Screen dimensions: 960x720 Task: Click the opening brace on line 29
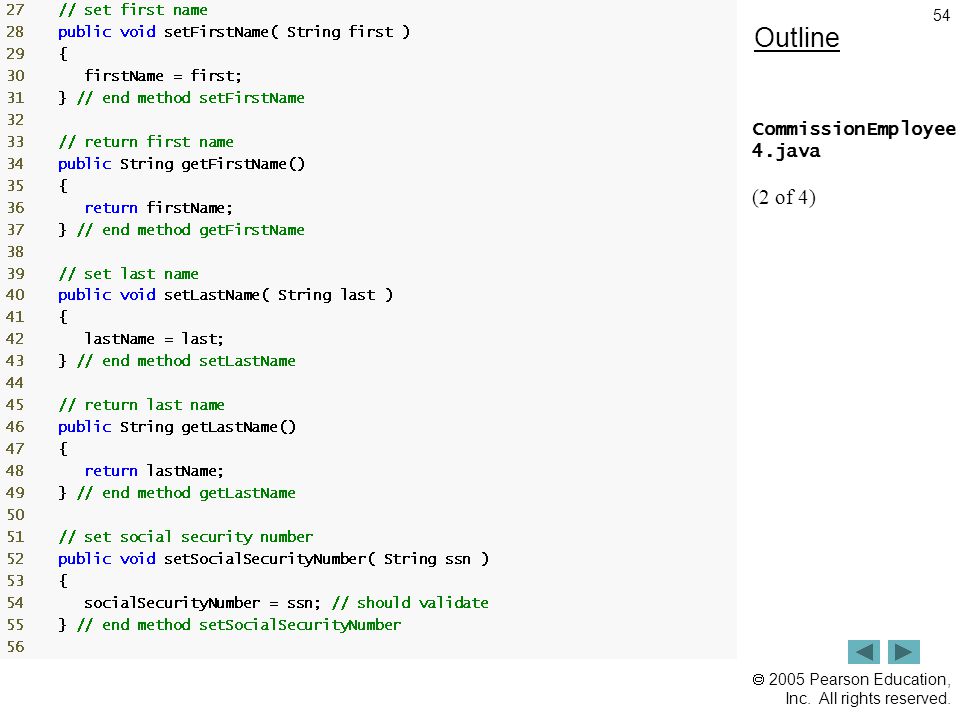[x=62, y=54]
